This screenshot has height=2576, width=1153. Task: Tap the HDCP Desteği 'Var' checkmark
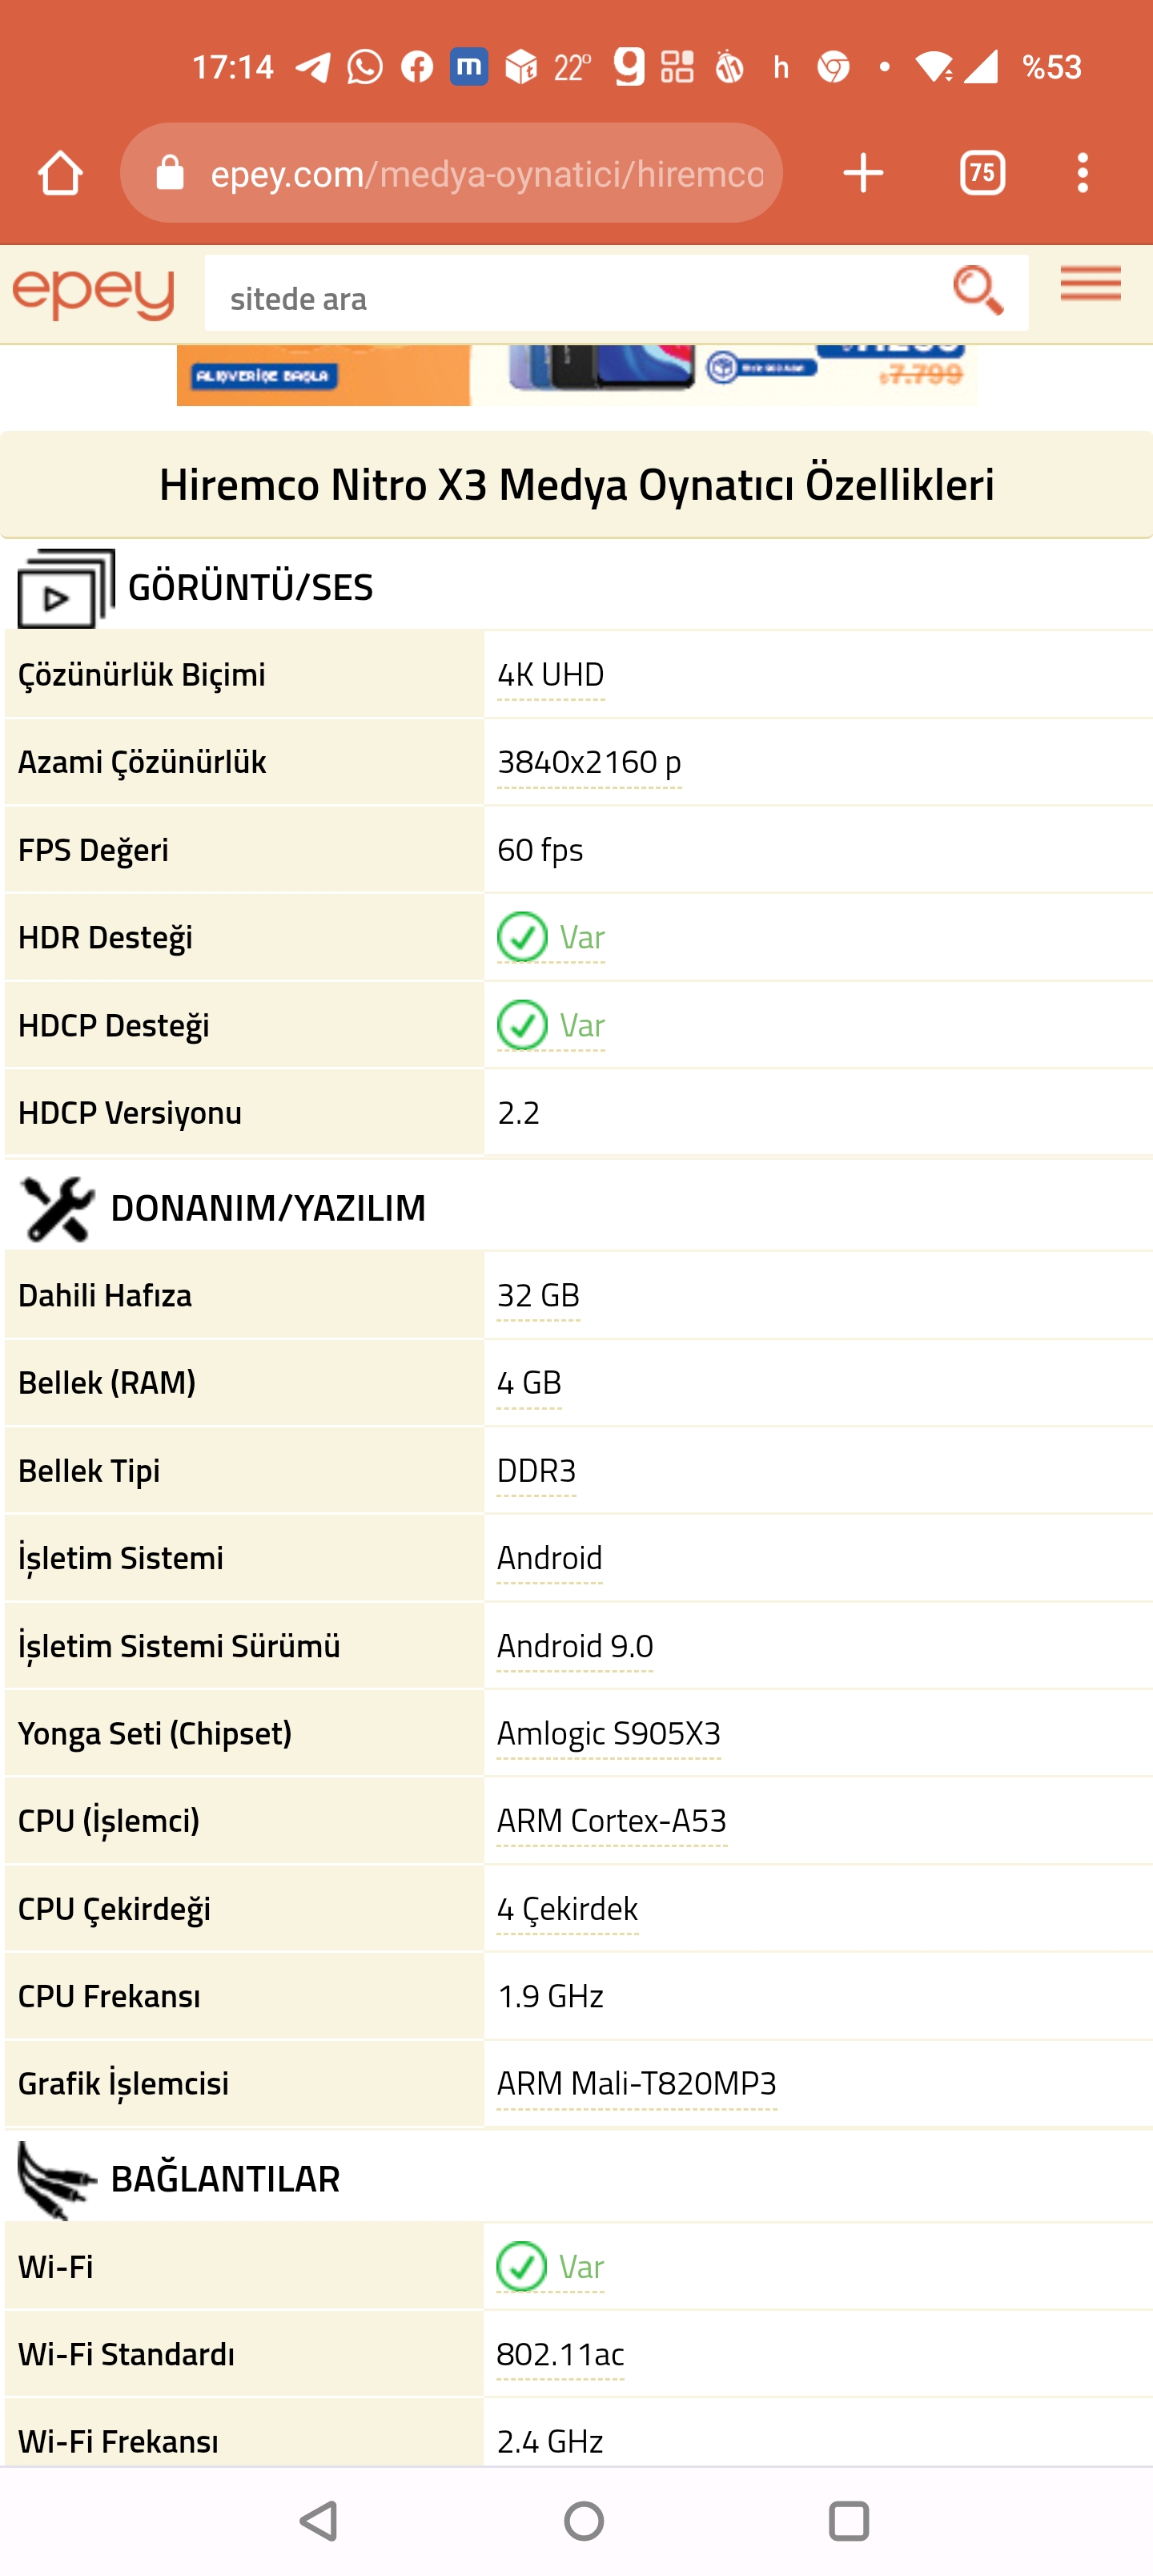[x=522, y=1025]
